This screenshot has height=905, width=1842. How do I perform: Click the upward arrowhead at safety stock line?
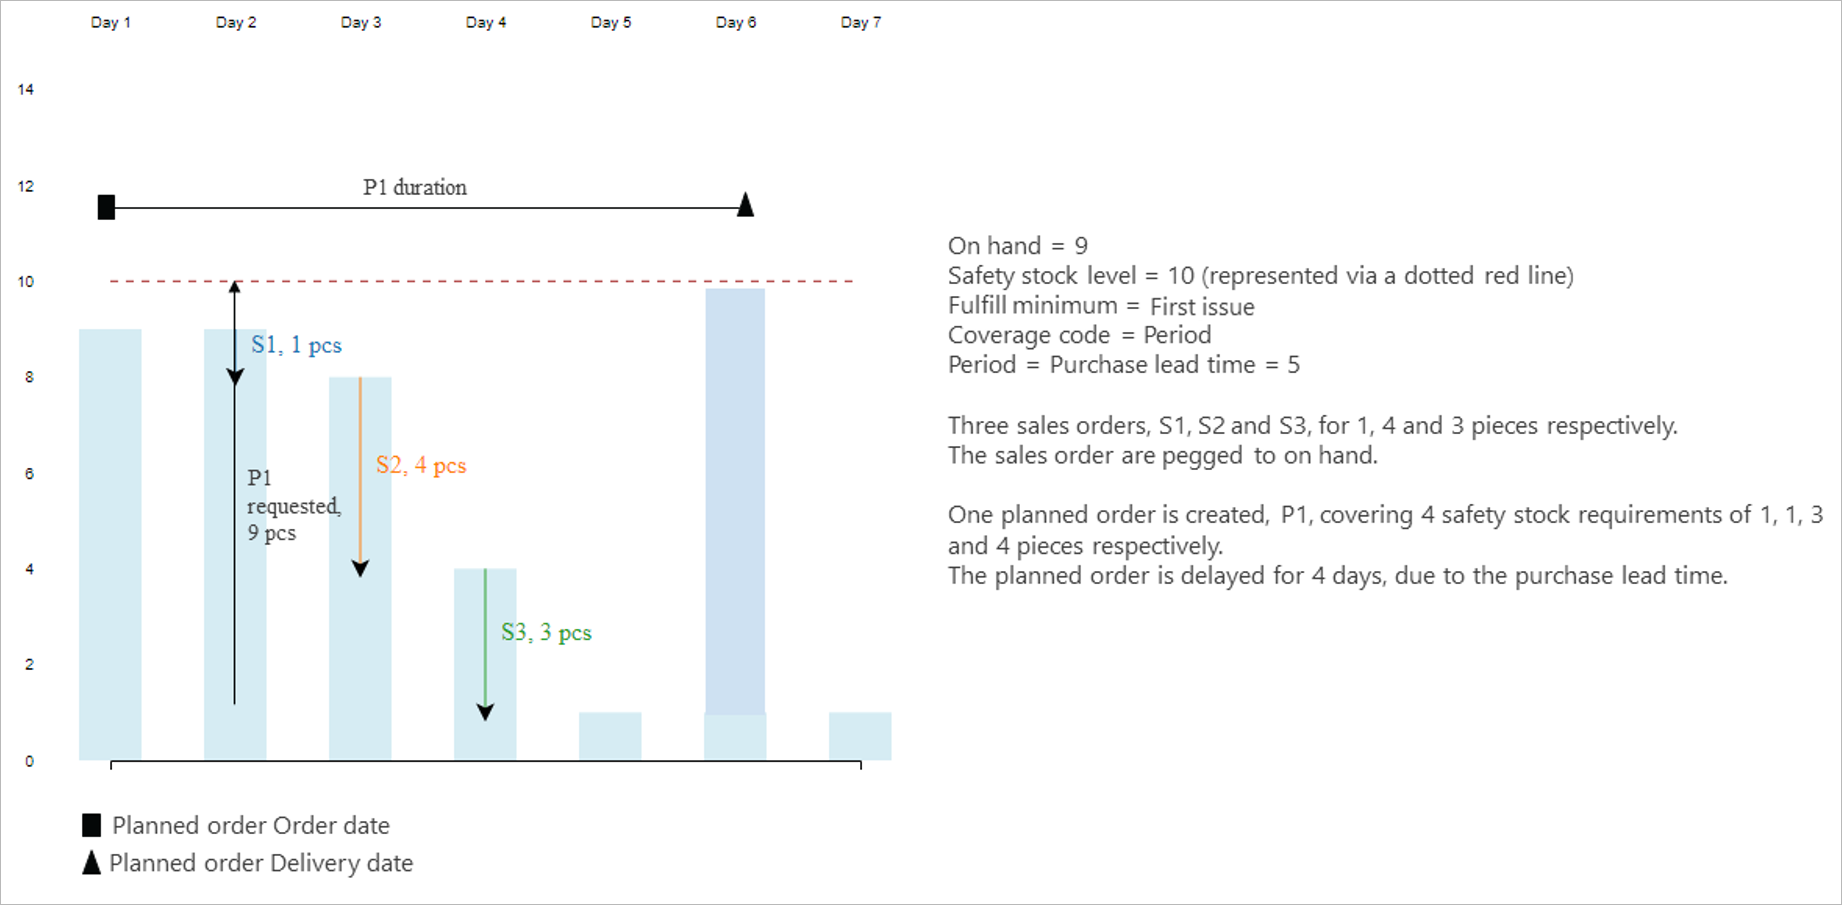[x=235, y=288]
